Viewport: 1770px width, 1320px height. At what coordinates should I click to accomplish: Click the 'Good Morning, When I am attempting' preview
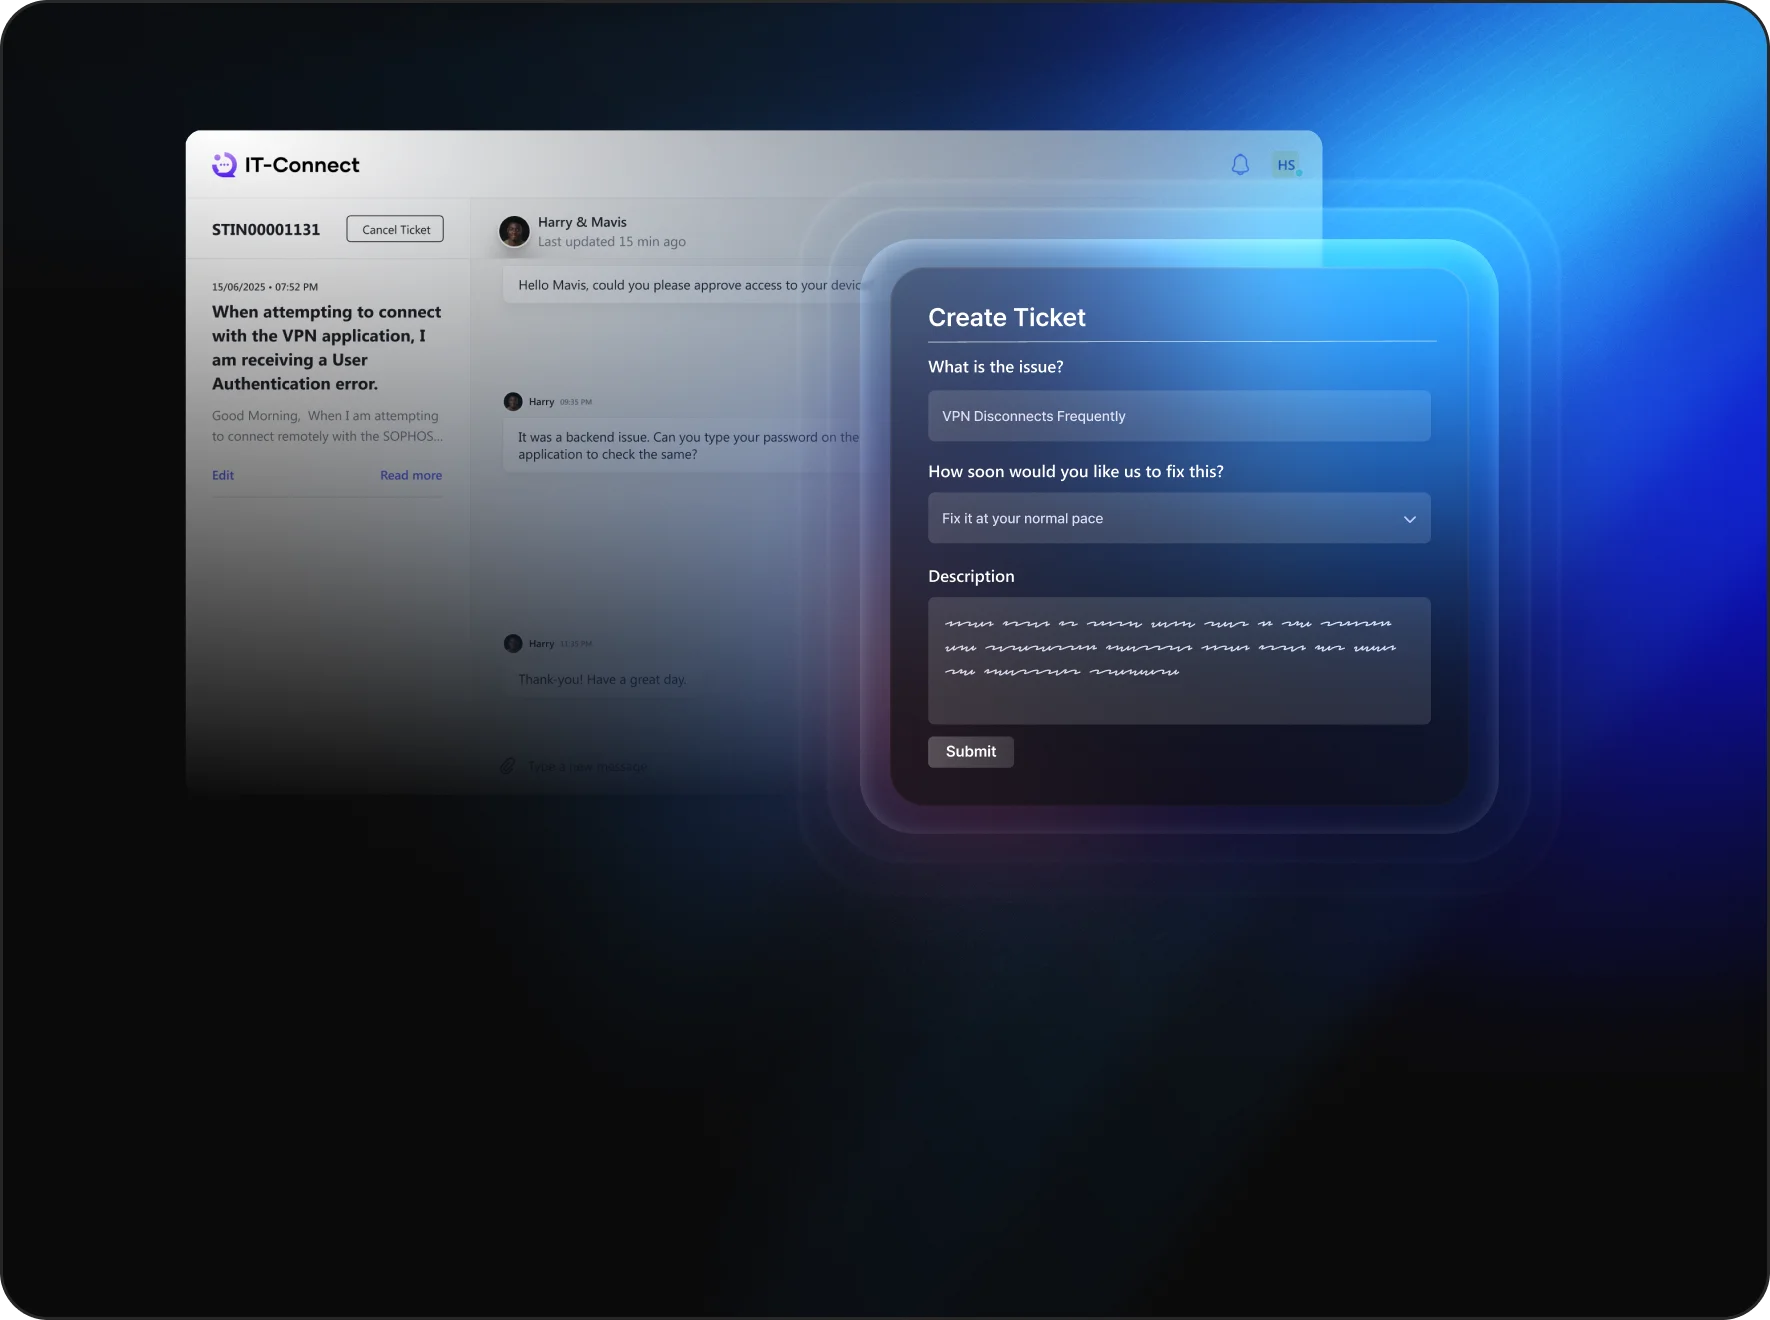click(327, 426)
